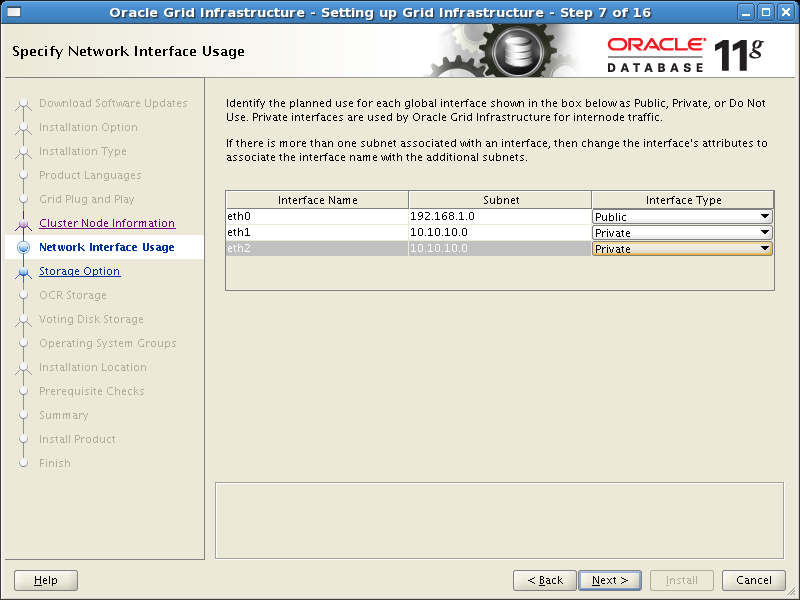
Task: Click the Interface Type column header
Action: click(683, 200)
